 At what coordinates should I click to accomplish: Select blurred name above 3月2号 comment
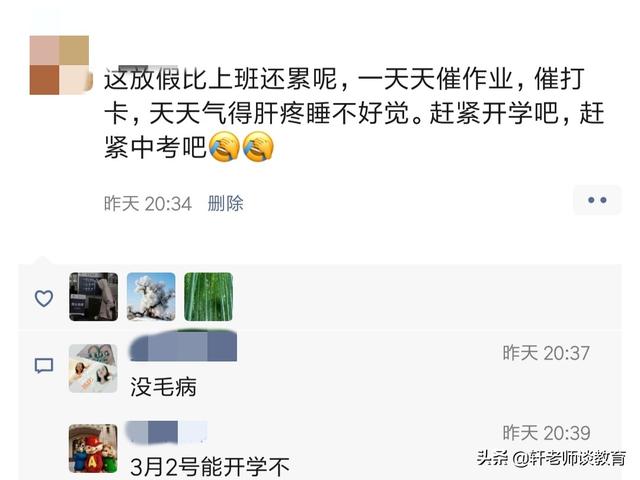166,432
